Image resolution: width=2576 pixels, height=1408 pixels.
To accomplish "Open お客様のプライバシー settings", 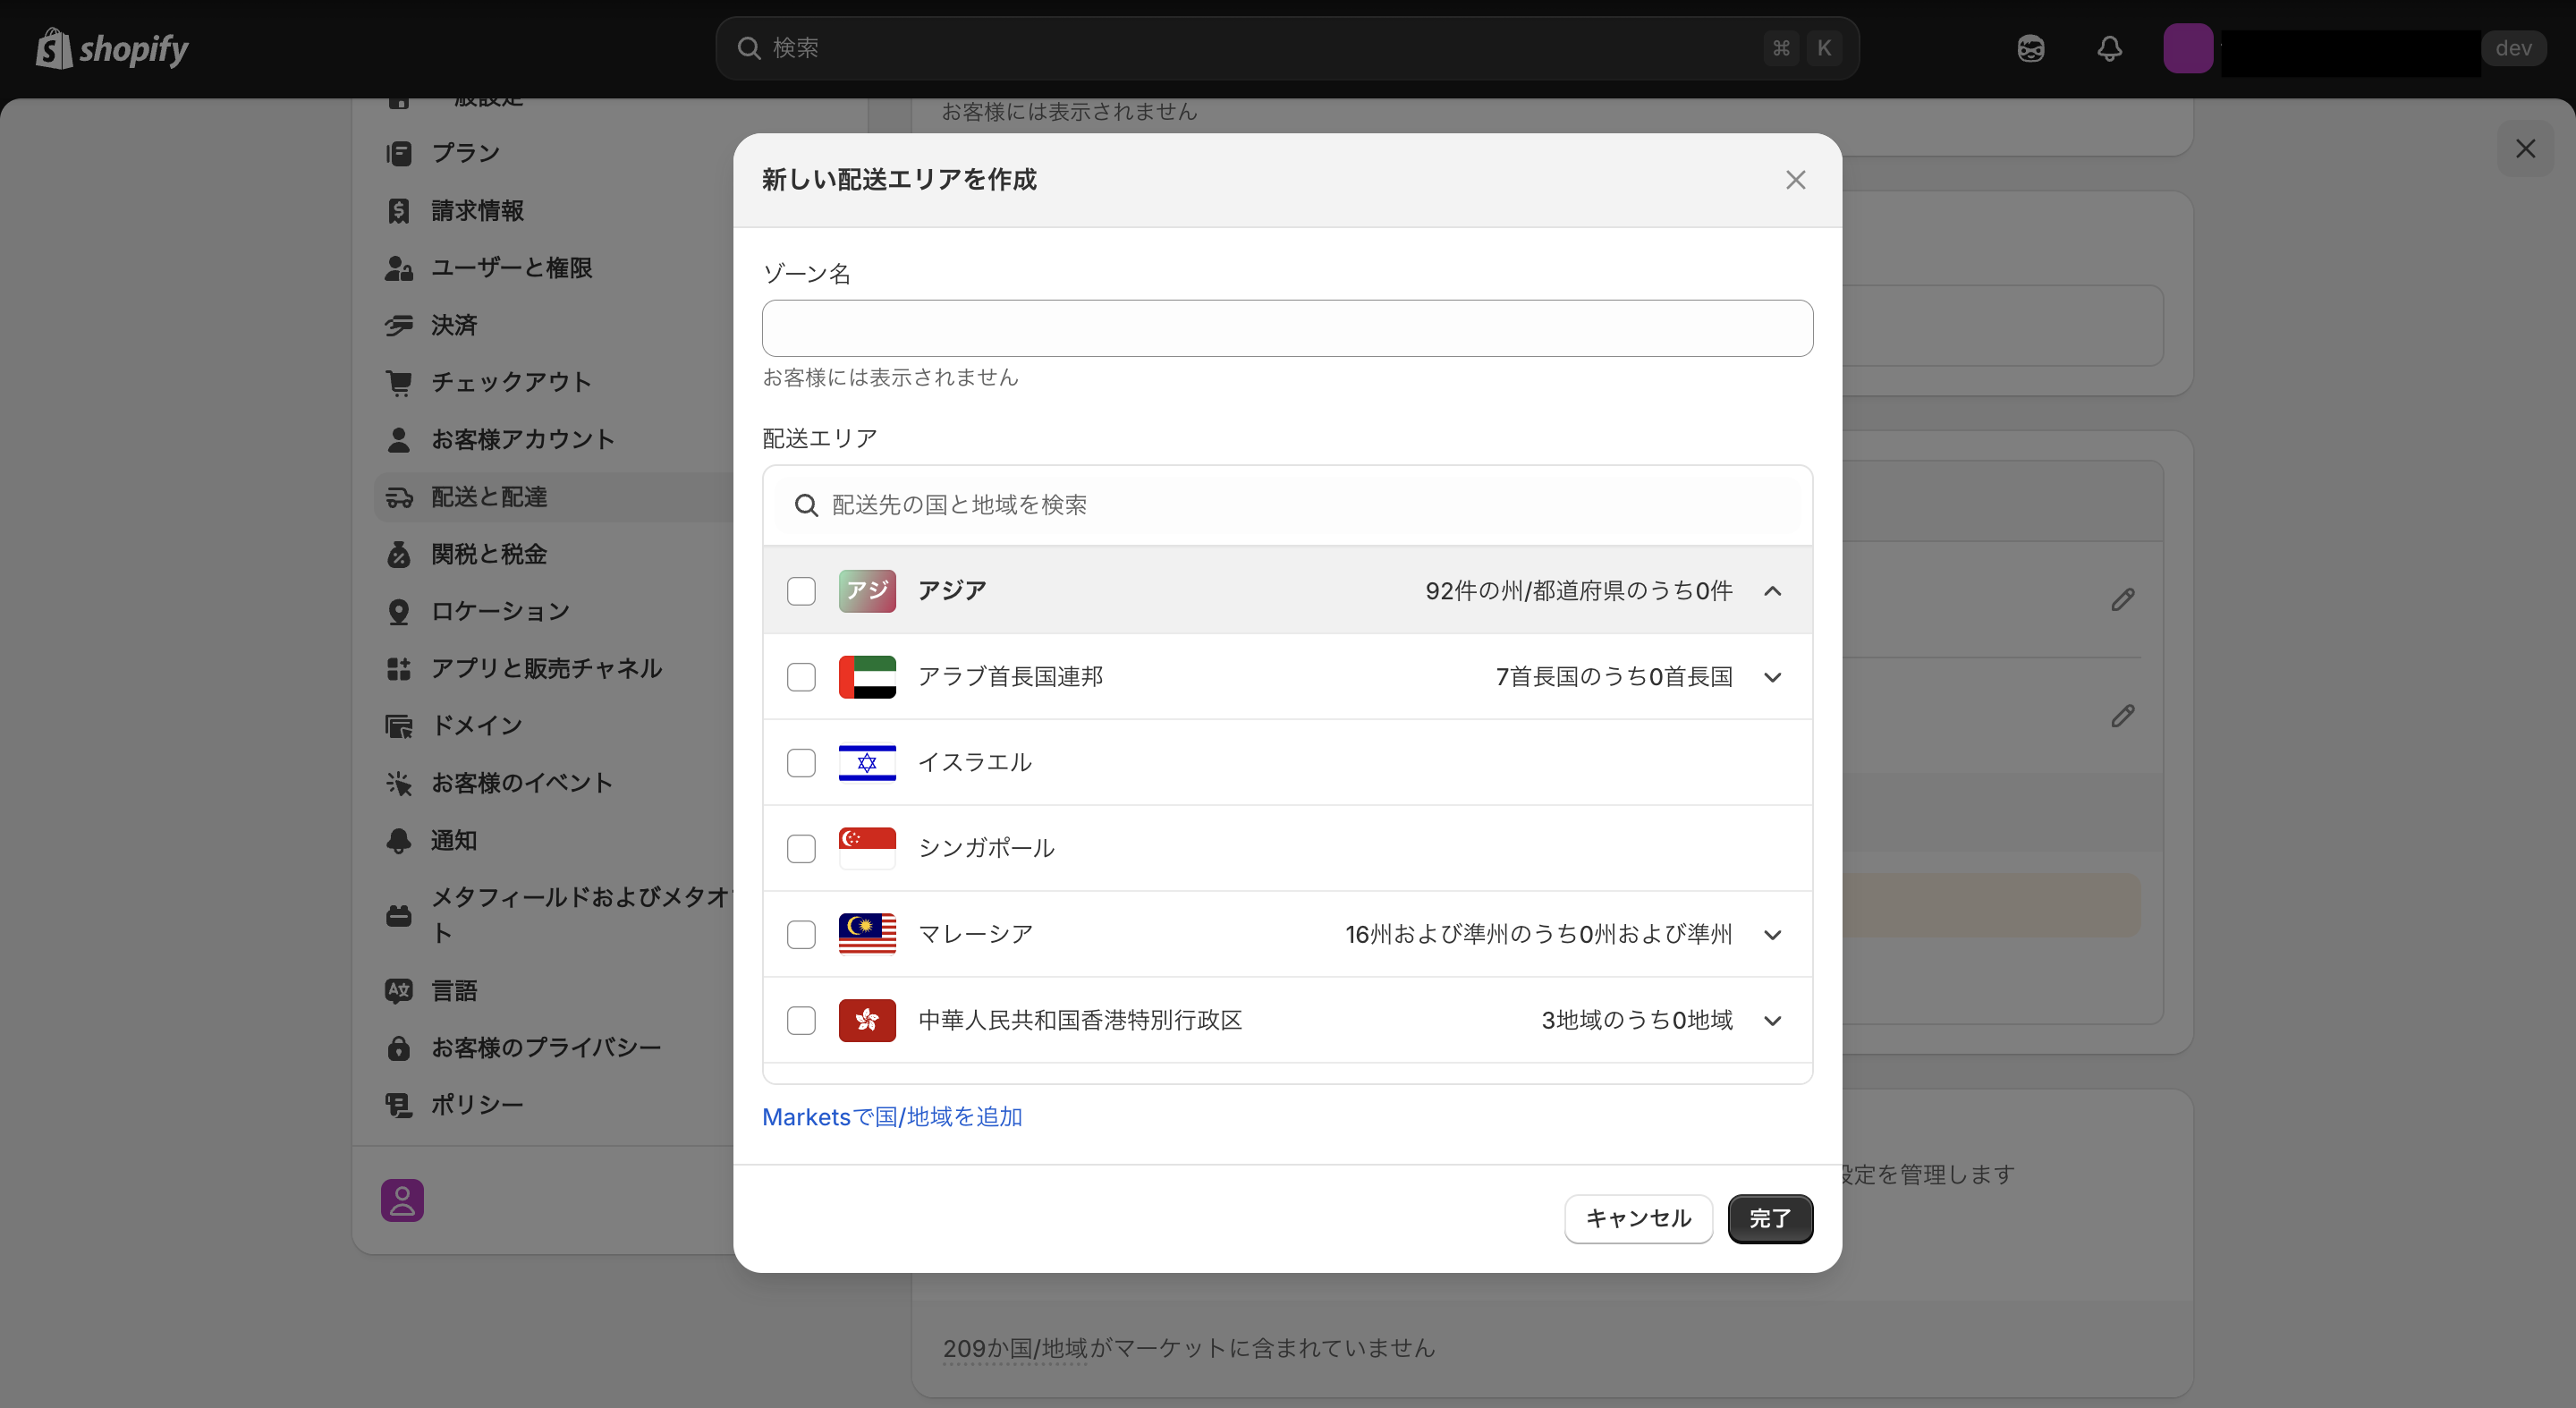I will 545,1048.
